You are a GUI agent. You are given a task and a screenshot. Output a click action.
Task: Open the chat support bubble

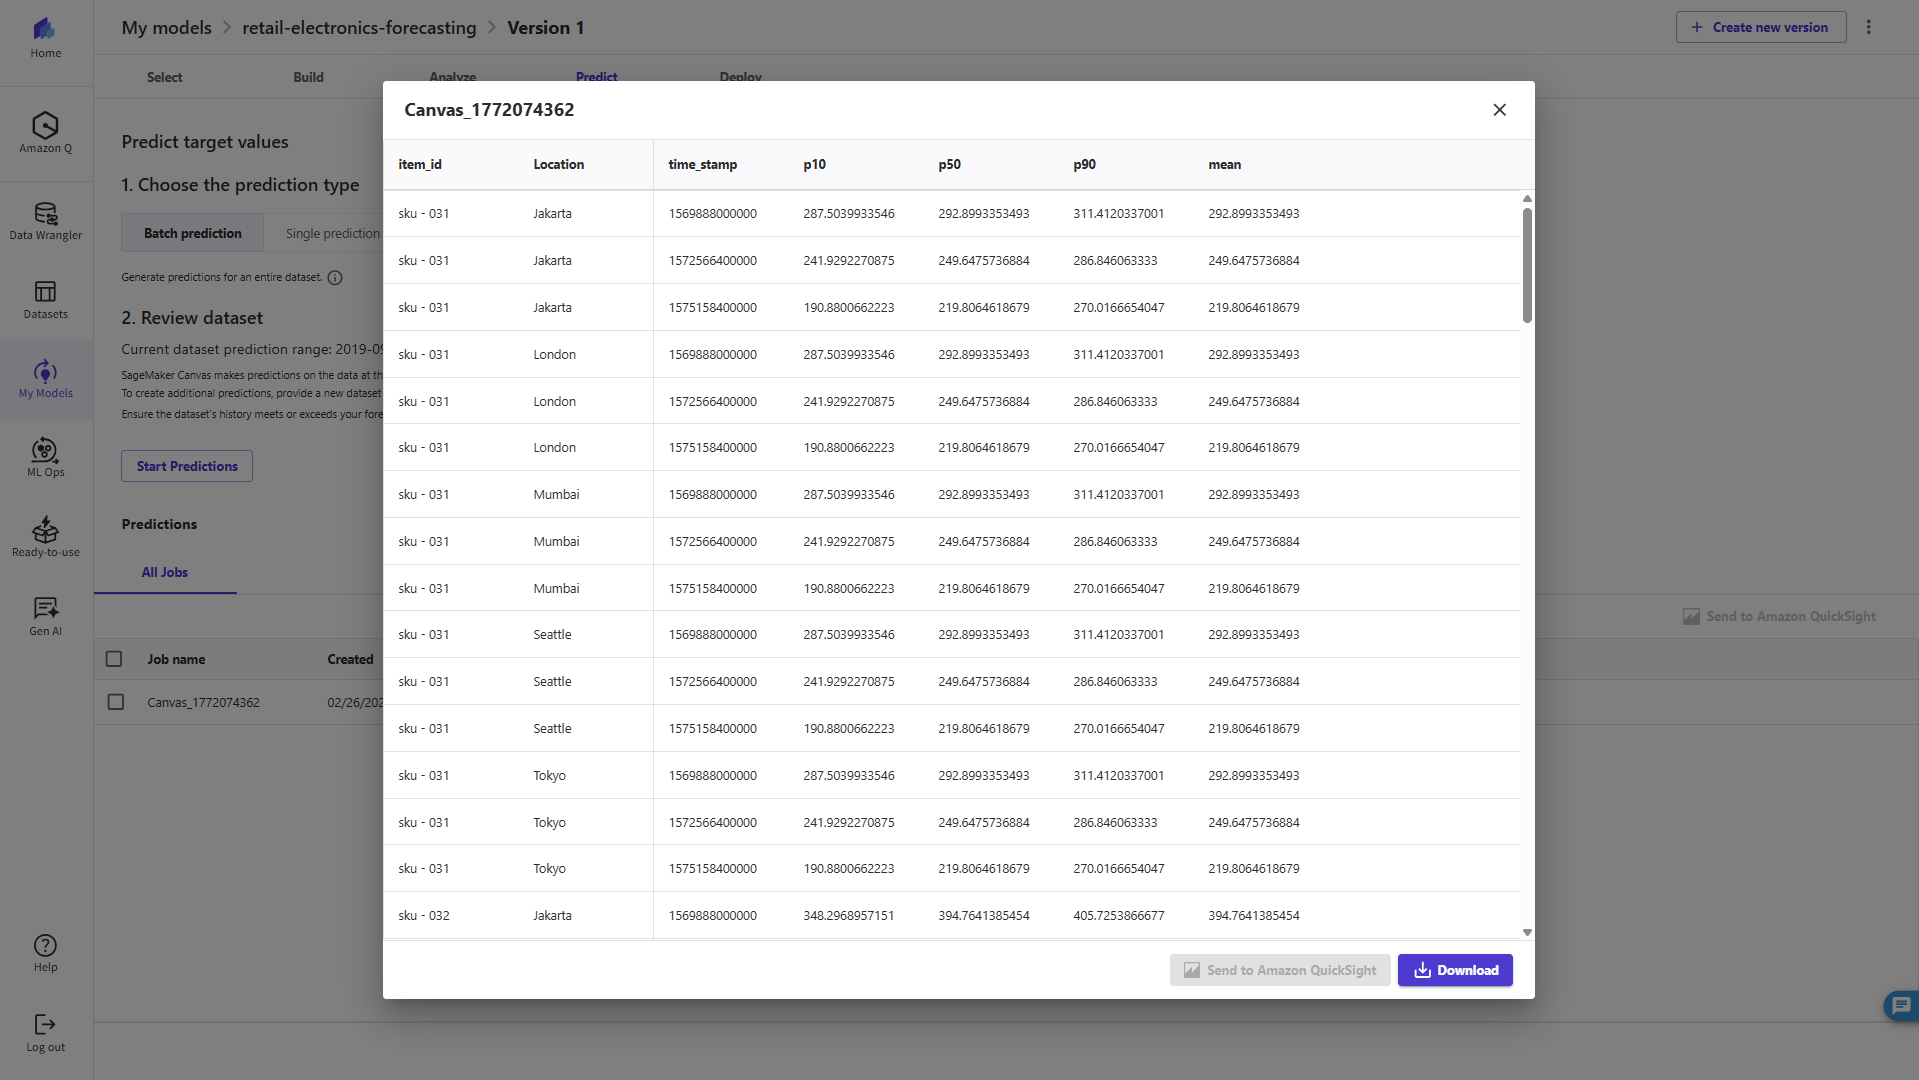(1900, 1005)
